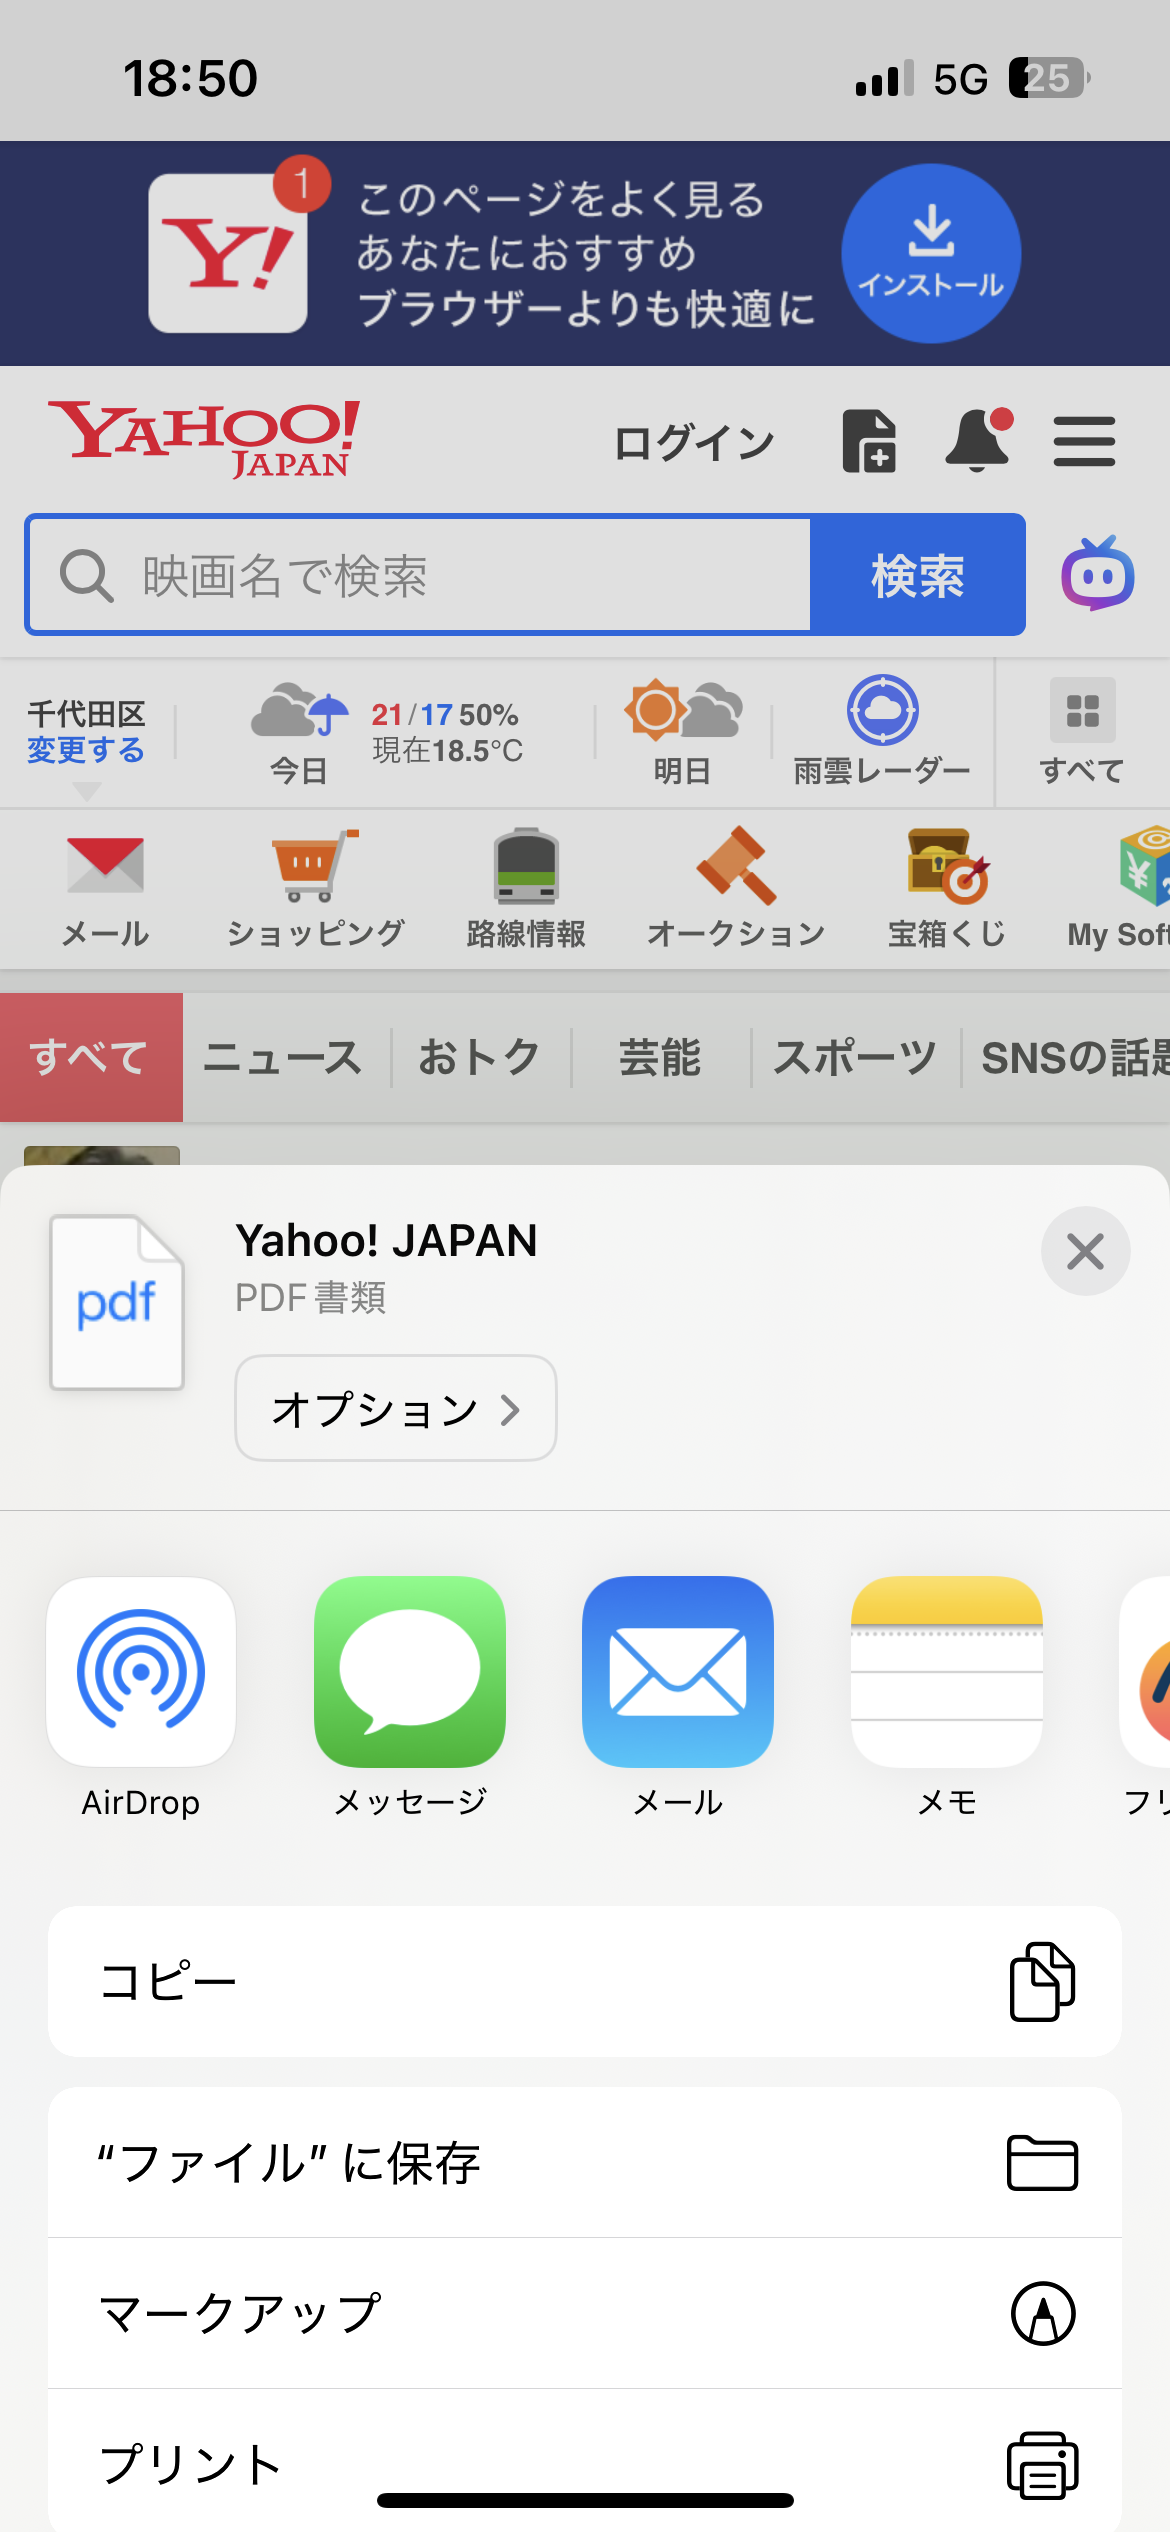Tap 変更する to change location
The width and height of the screenshot is (1170, 2532).
pyautogui.click(x=86, y=750)
